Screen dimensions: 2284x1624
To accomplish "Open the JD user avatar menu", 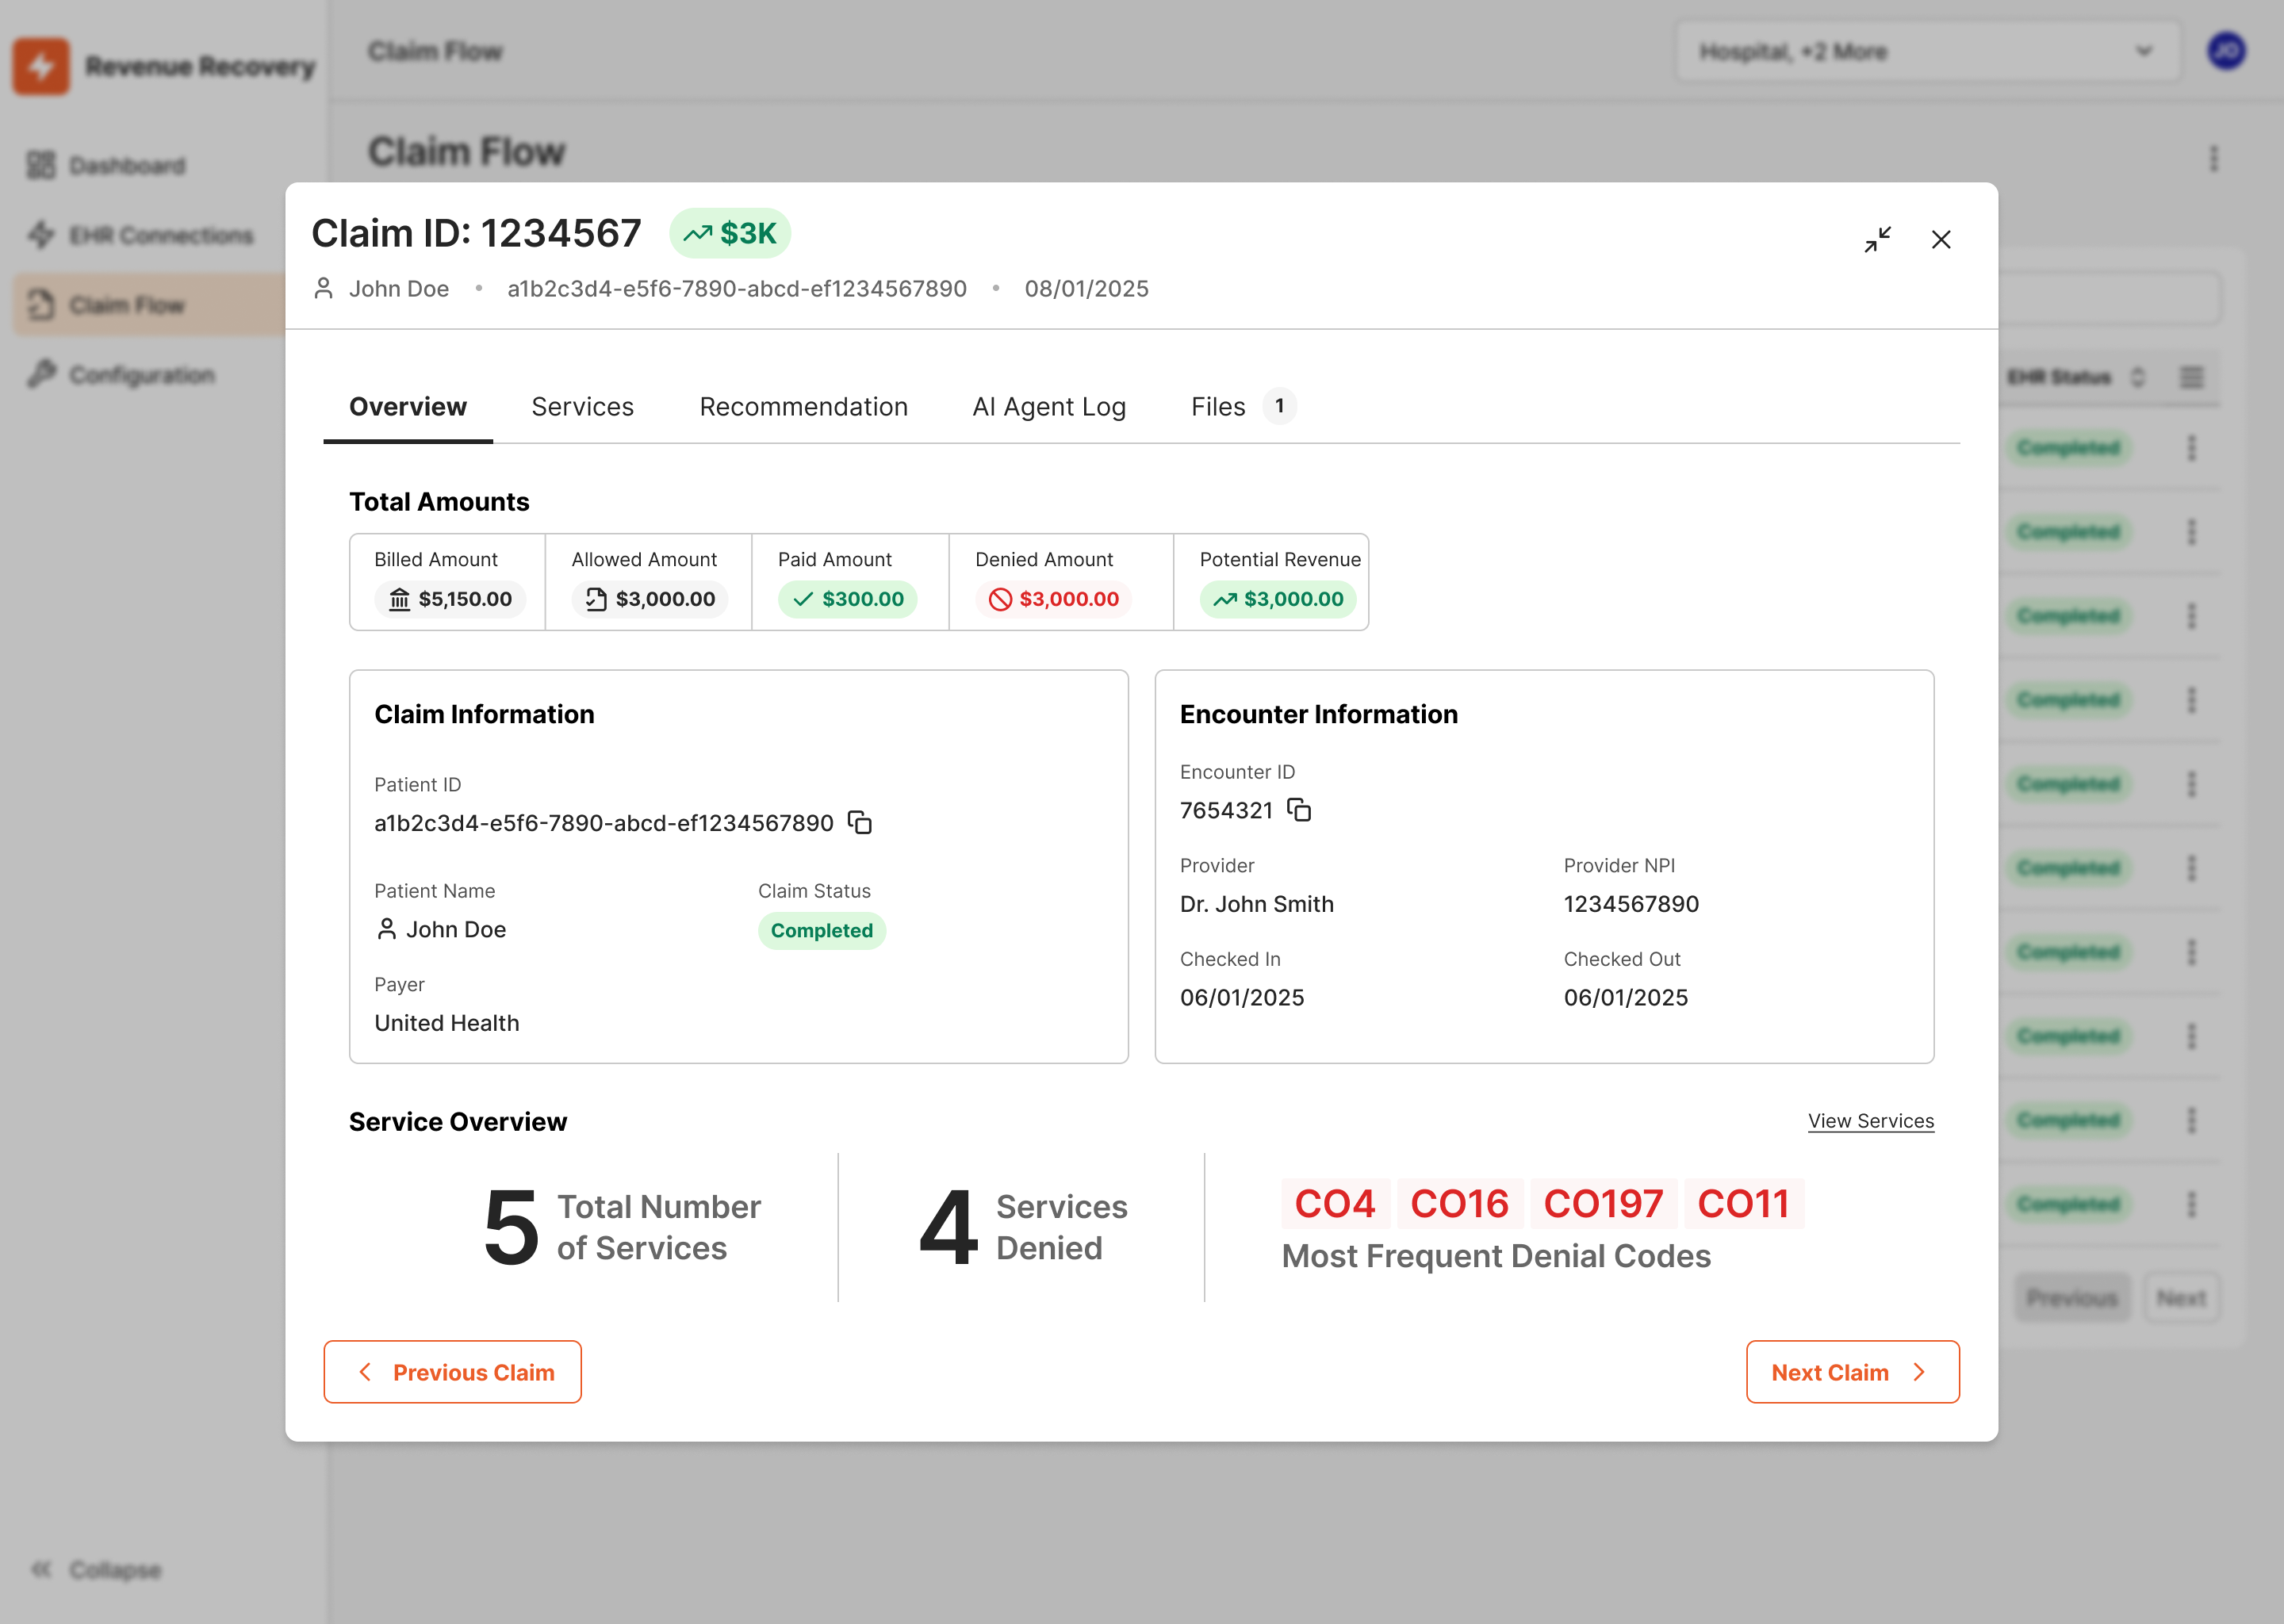I will click(x=2227, y=51).
